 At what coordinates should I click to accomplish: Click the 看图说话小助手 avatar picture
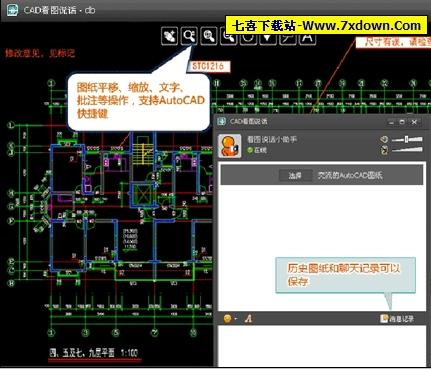(x=230, y=146)
